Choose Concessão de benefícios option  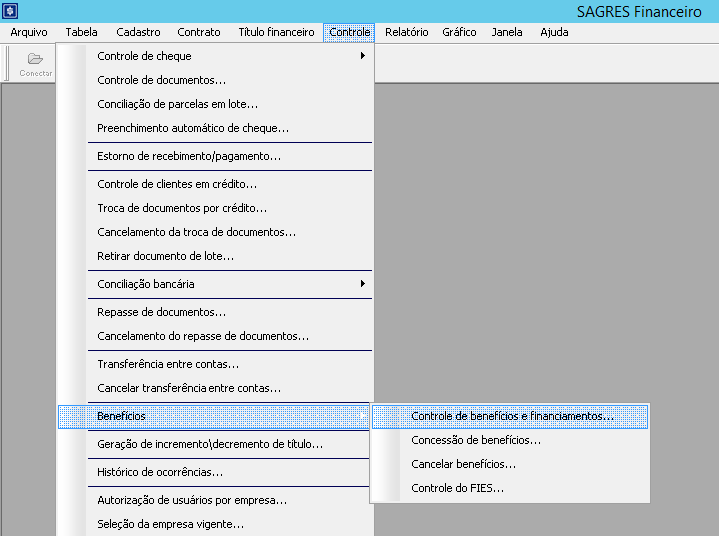point(476,440)
